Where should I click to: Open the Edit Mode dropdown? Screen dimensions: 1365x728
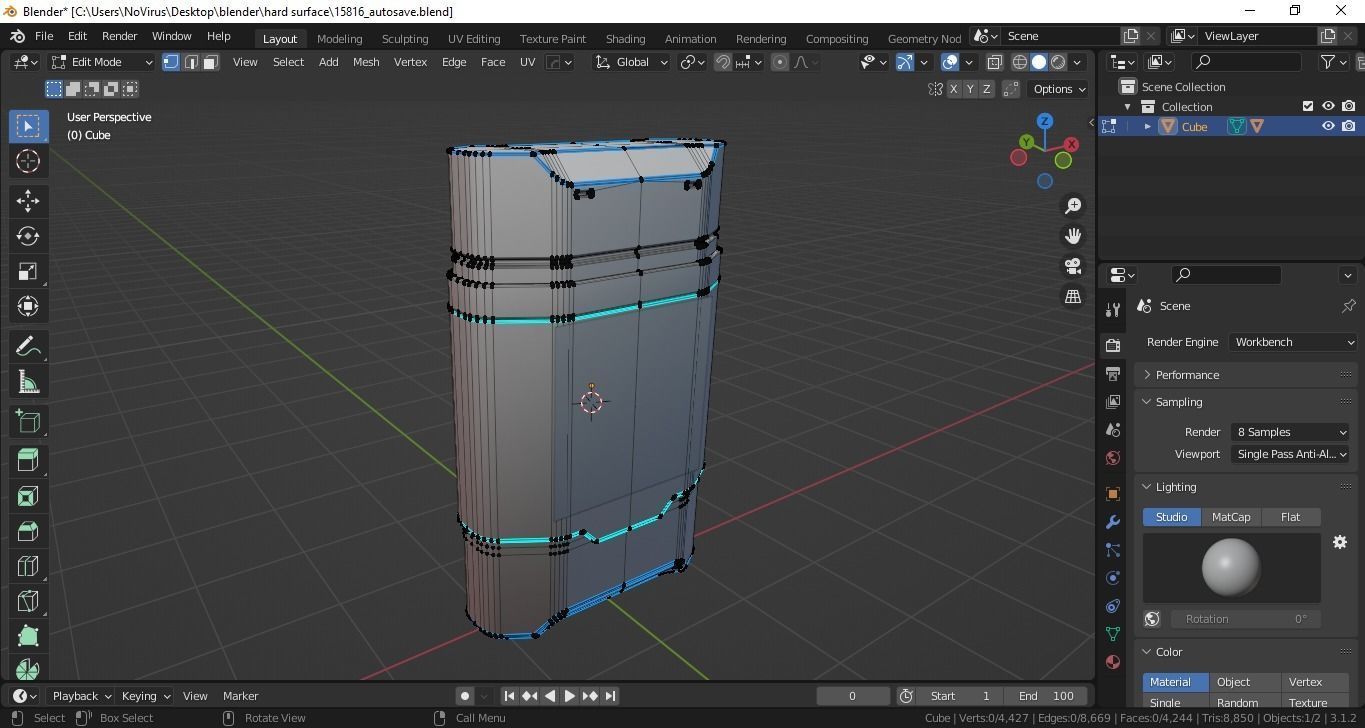(x=102, y=62)
